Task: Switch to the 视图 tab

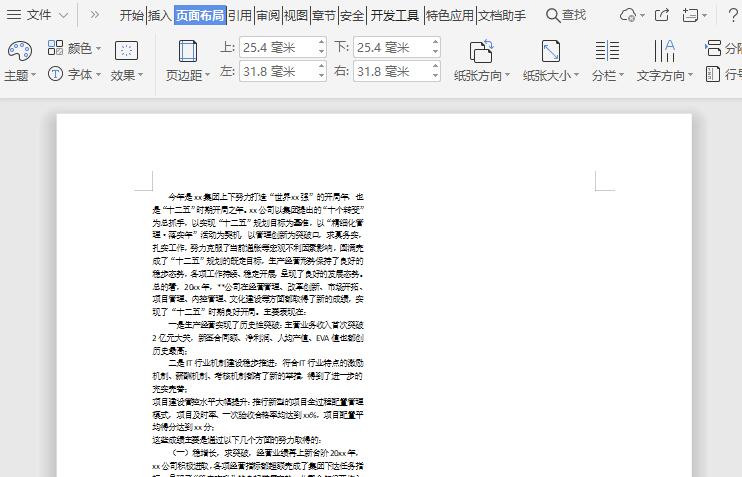Action: tap(296, 15)
